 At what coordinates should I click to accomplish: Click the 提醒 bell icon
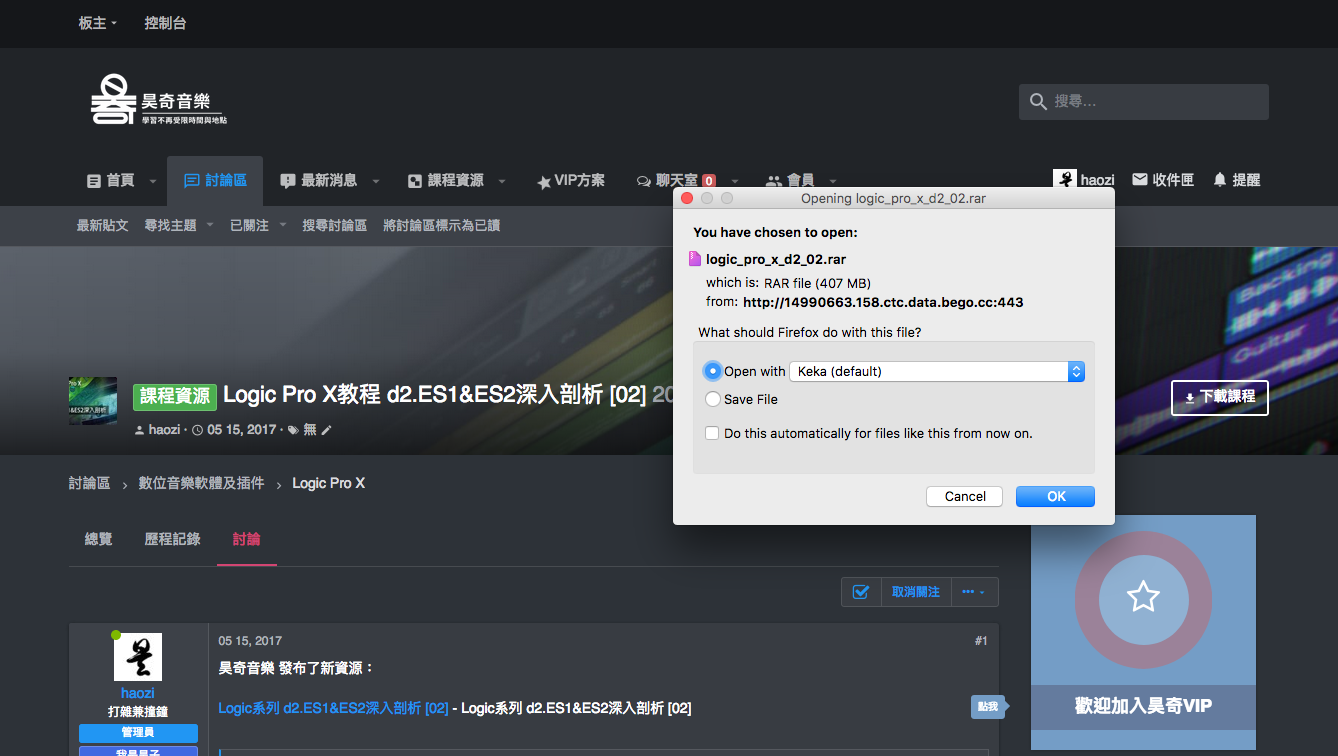coord(1219,180)
